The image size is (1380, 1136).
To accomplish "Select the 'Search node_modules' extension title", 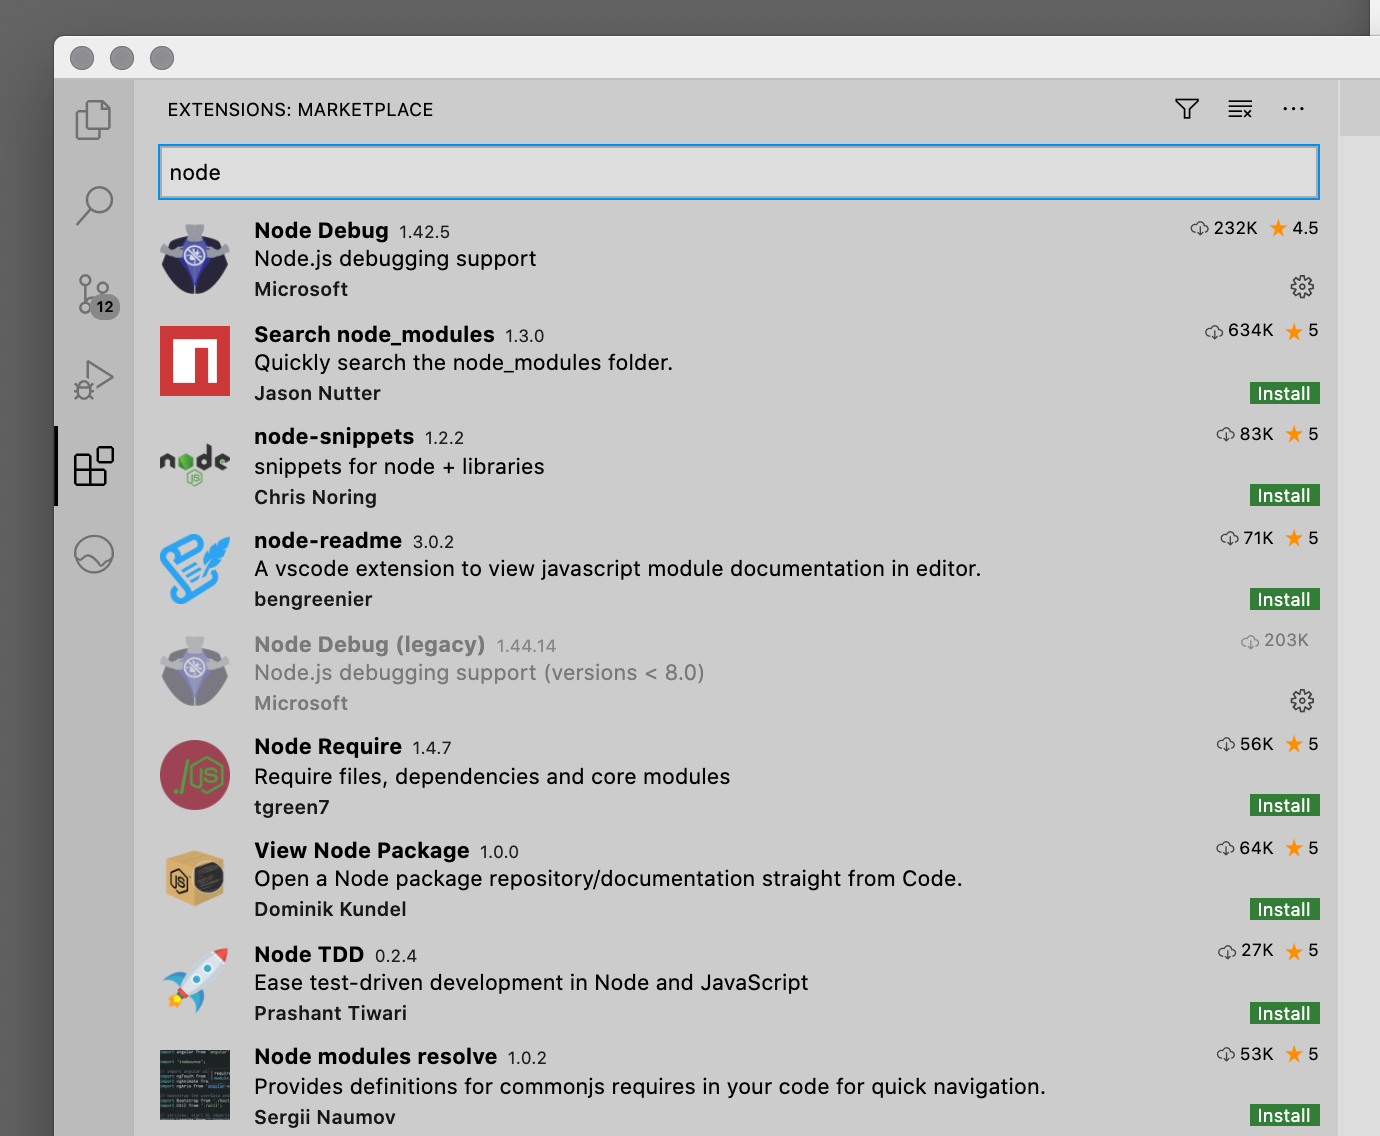I will pyautogui.click(x=374, y=335).
